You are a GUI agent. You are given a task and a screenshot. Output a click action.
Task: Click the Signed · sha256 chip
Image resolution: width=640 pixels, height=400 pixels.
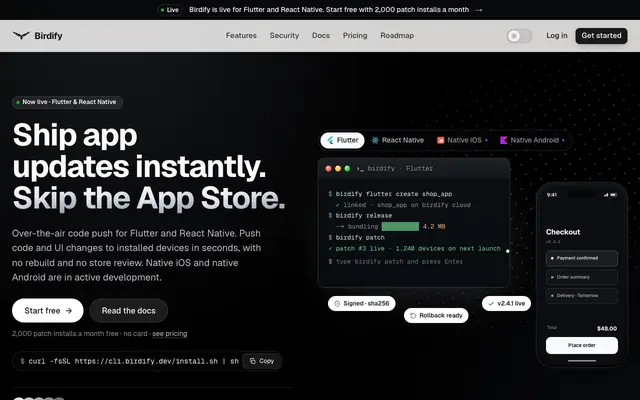click(362, 304)
